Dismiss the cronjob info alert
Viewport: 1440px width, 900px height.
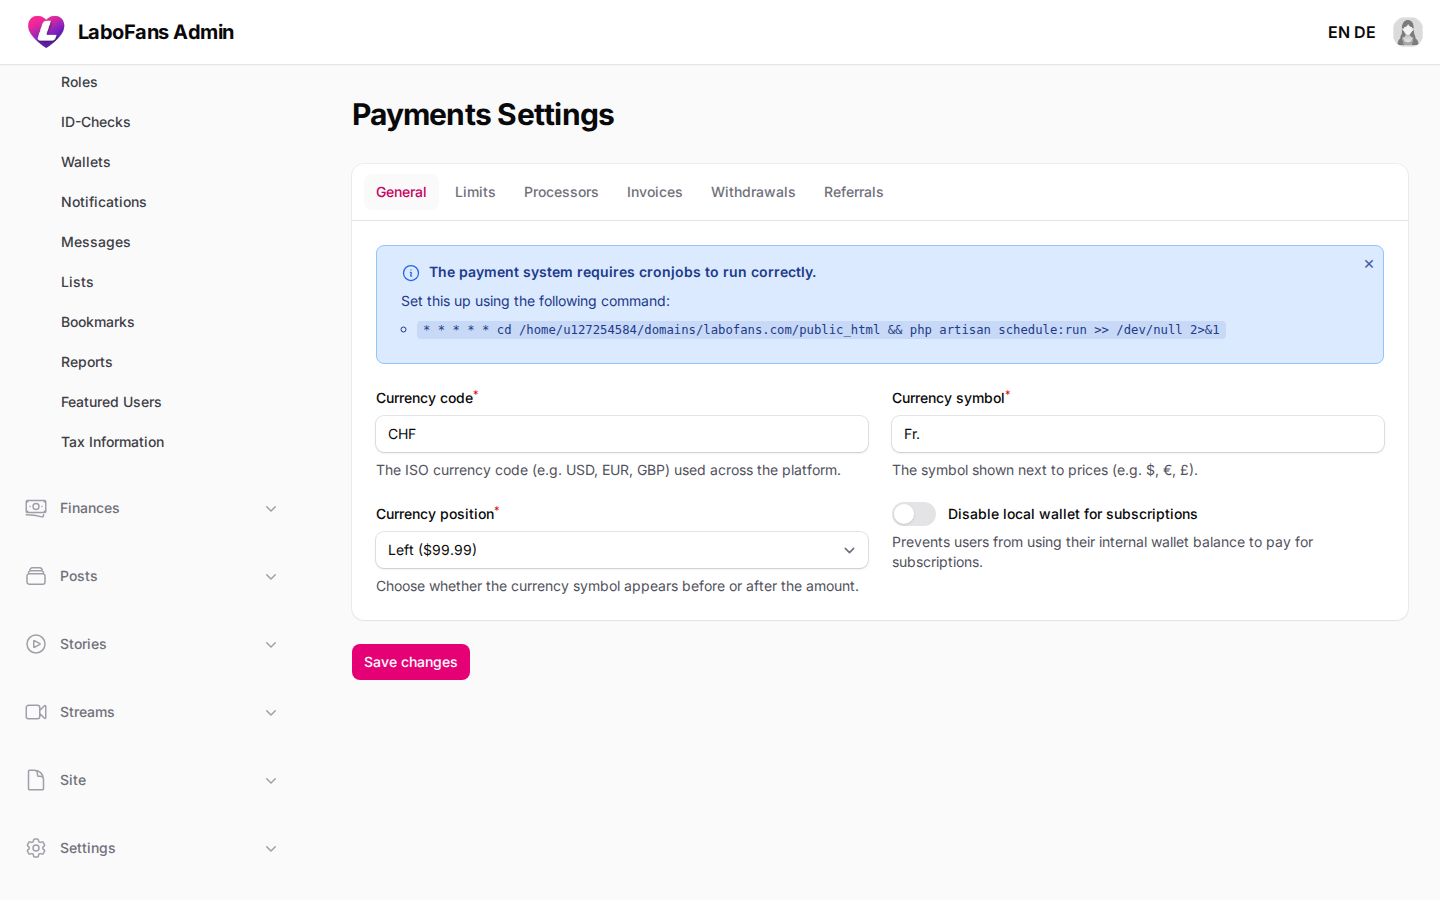pos(1369,264)
